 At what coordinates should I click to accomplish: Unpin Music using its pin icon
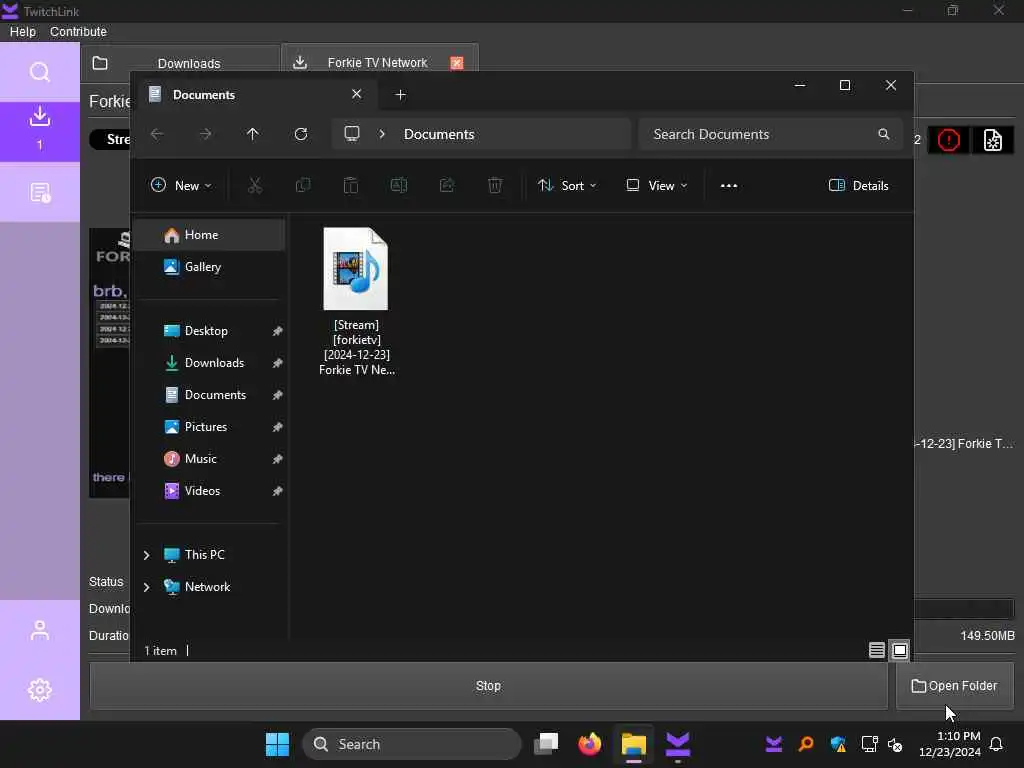pyautogui.click(x=278, y=459)
